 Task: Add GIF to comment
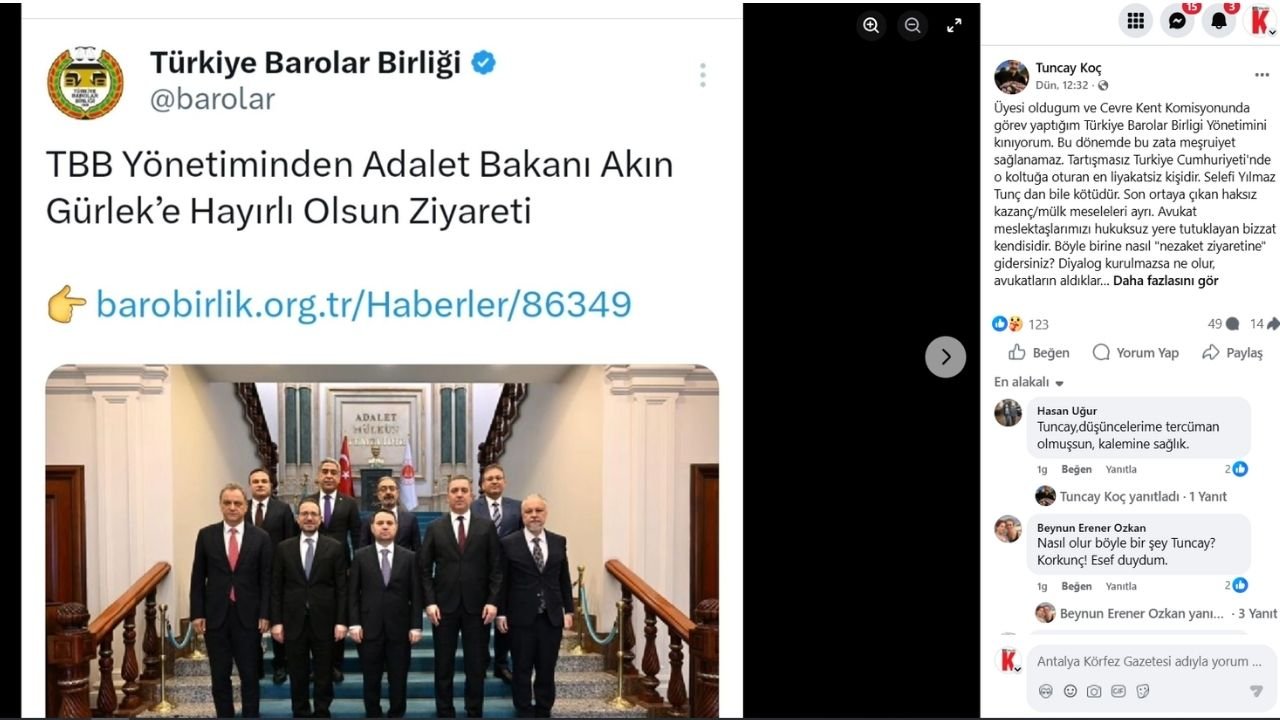click(1118, 691)
